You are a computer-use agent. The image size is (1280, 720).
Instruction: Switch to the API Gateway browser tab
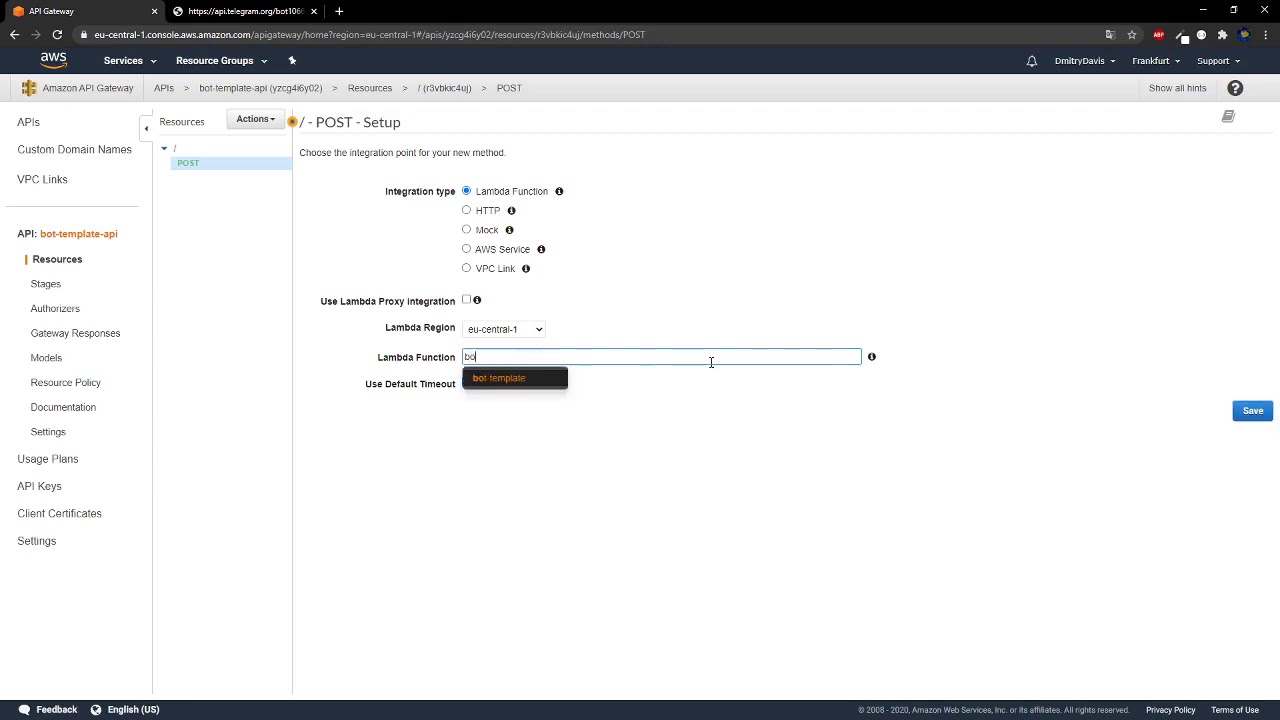click(x=82, y=11)
